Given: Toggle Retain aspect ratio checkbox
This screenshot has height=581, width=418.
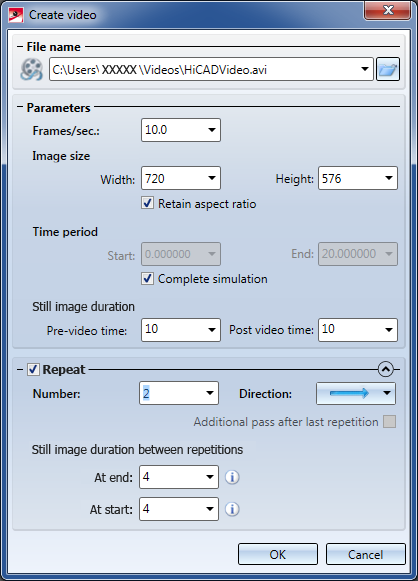Looking at the screenshot, I should tap(147, 203).
